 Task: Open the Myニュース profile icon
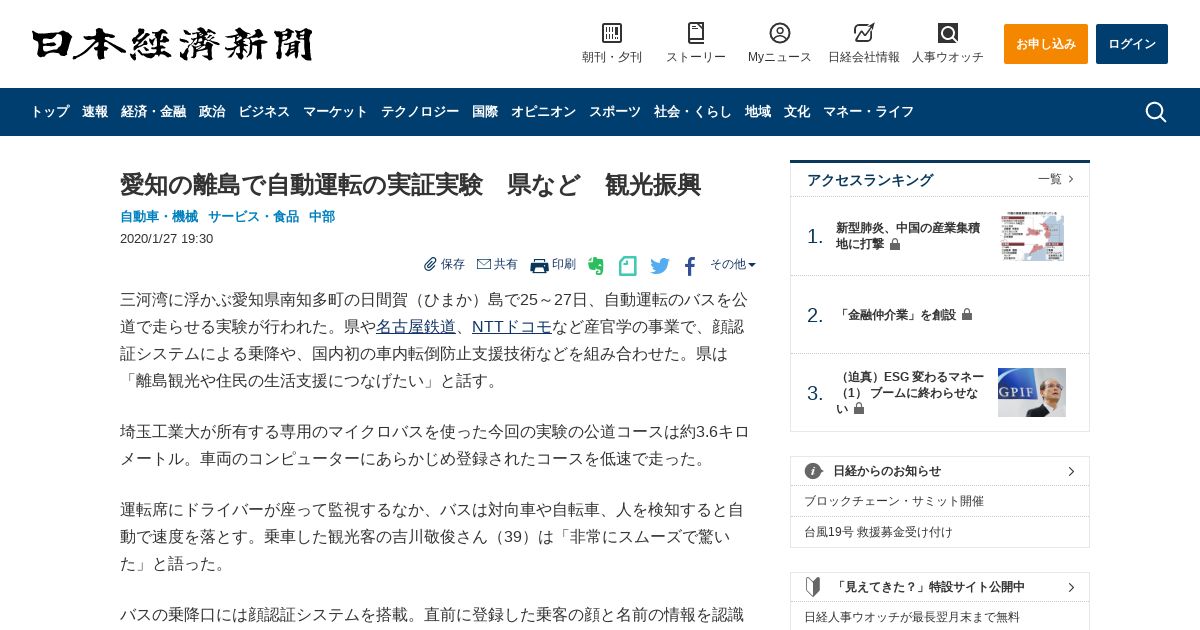click(780, 33)
